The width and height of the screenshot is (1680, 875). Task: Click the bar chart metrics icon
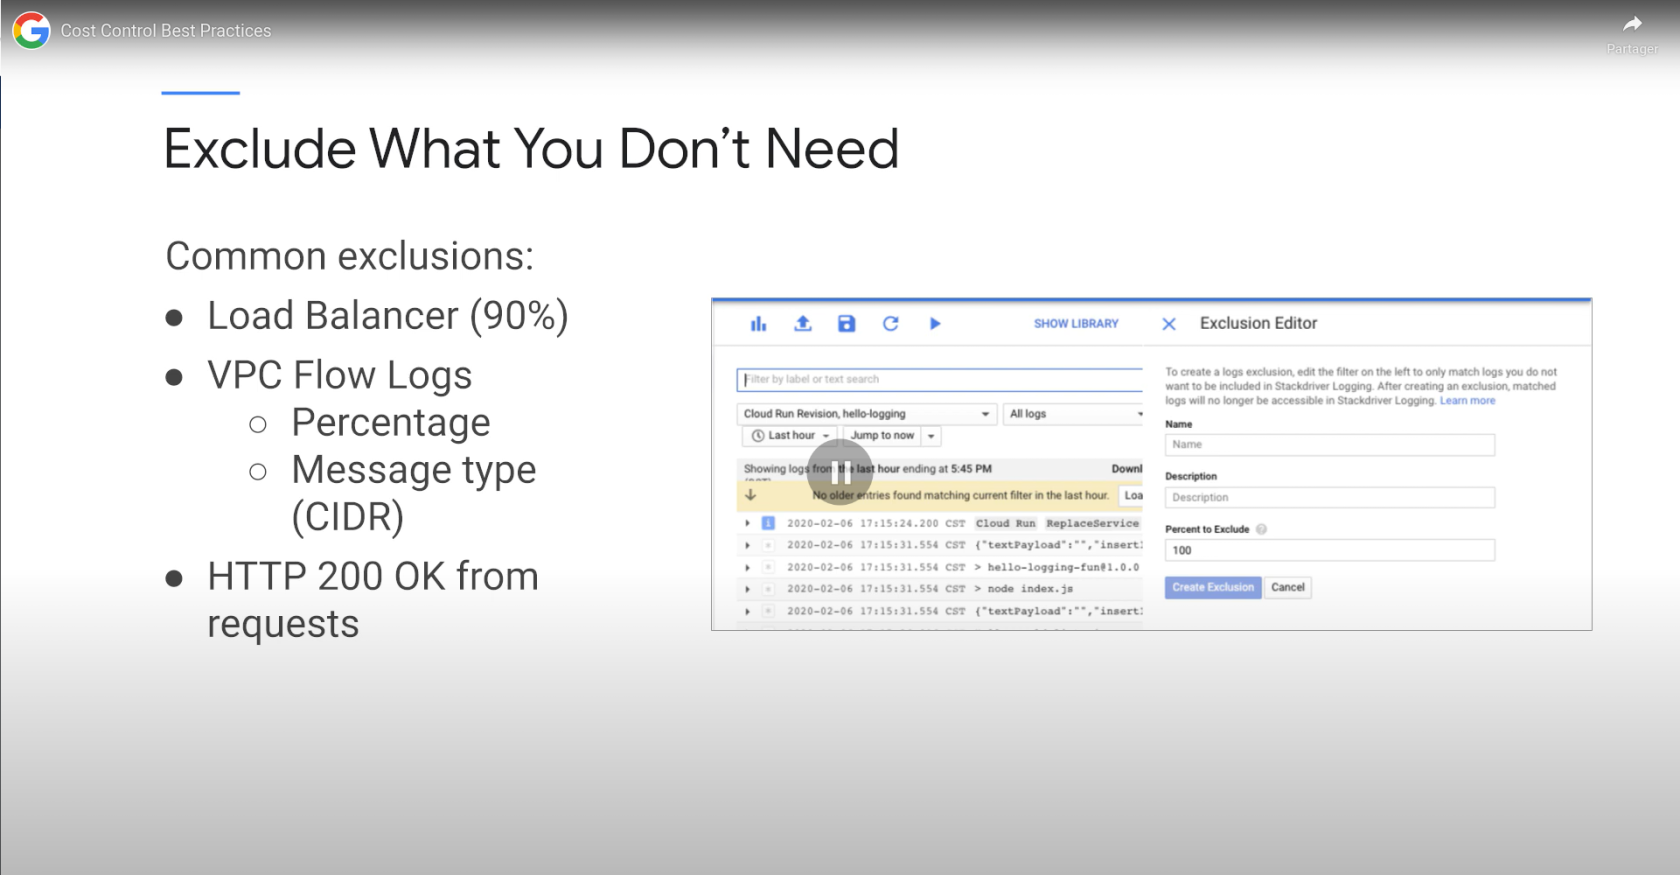(758, 324)
